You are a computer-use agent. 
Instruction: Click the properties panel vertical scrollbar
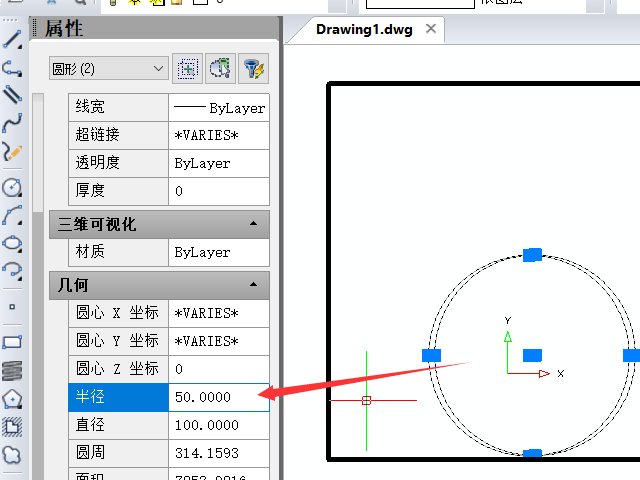(x=38, y=286)
